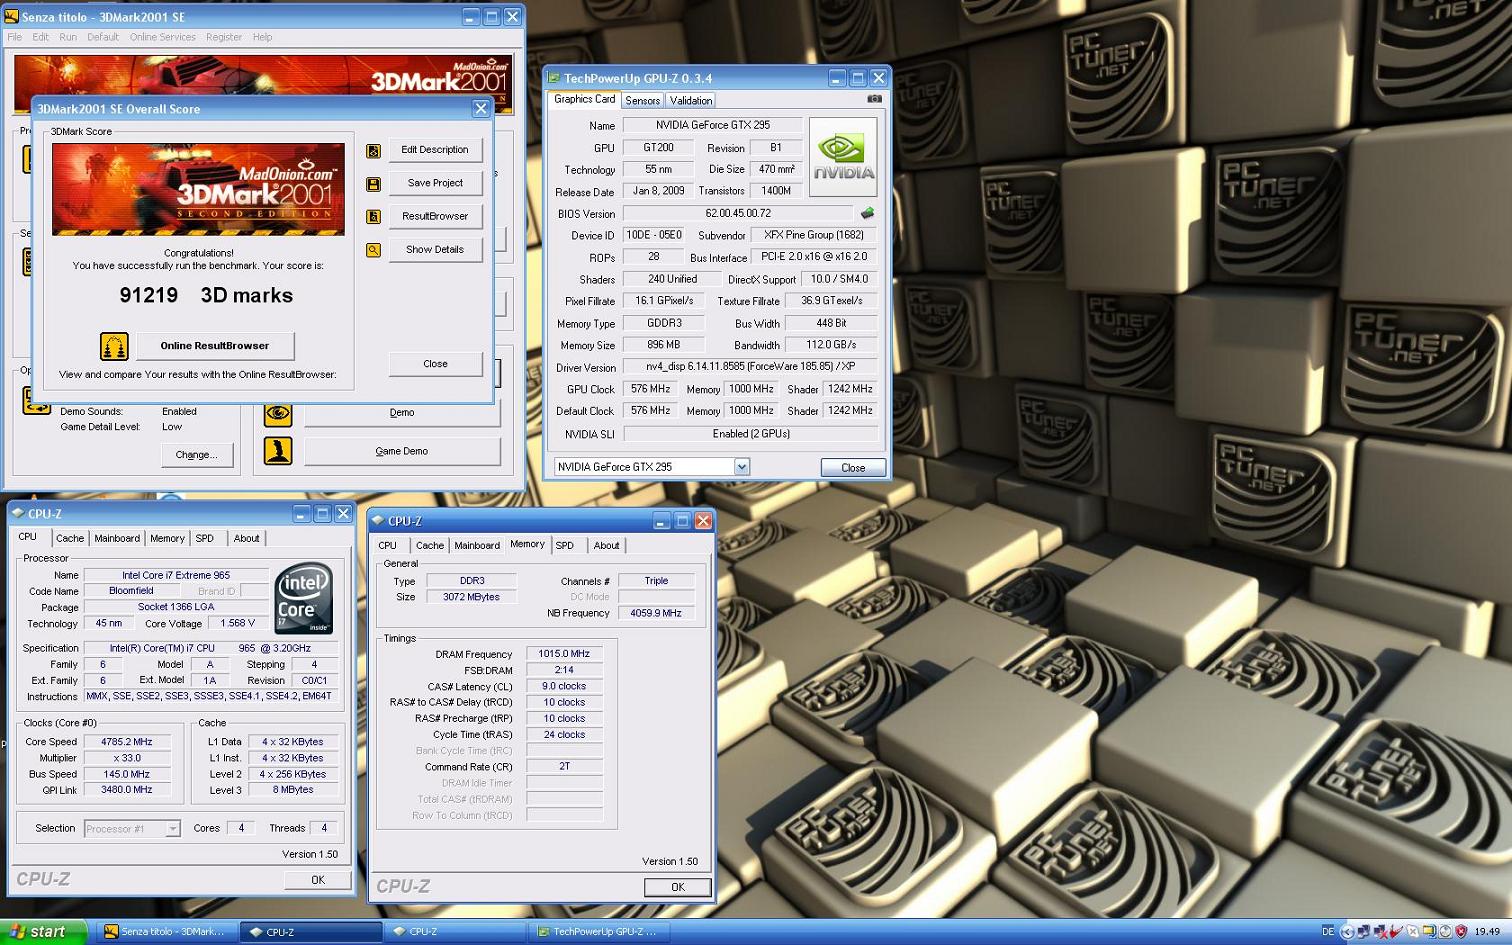Open the Mainboard tab in the left CPU-Z window

tap(117, 538)
